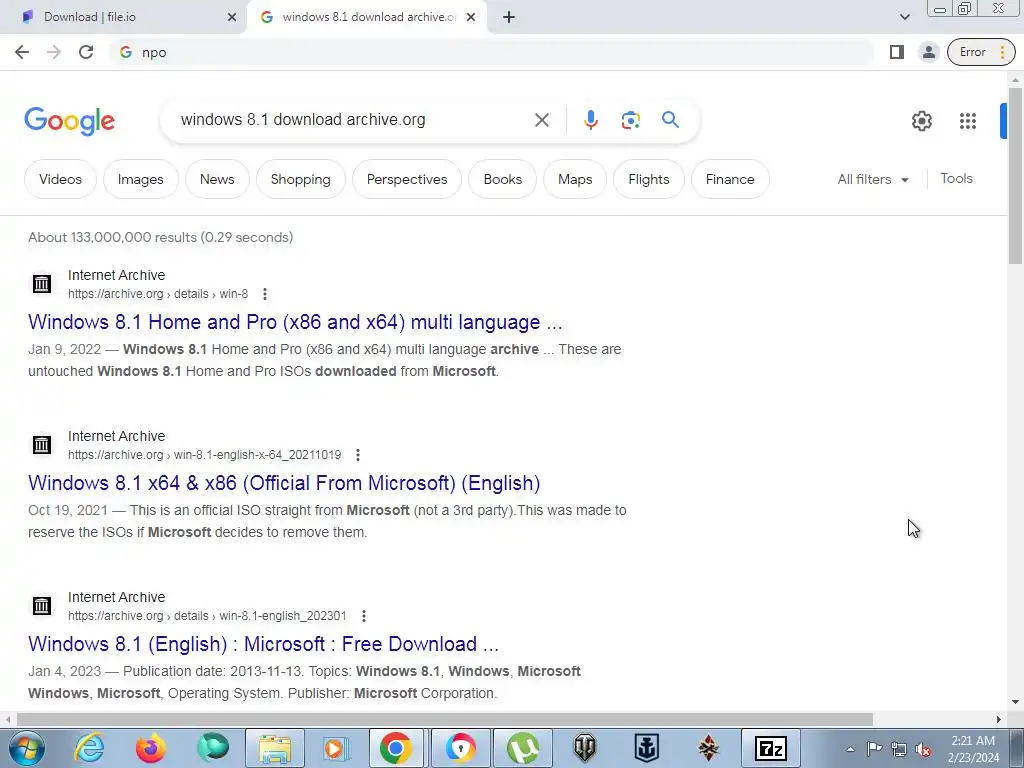1024x768 pixels.
Task: Open the Windows Start orb
Action: click(27, 748)
